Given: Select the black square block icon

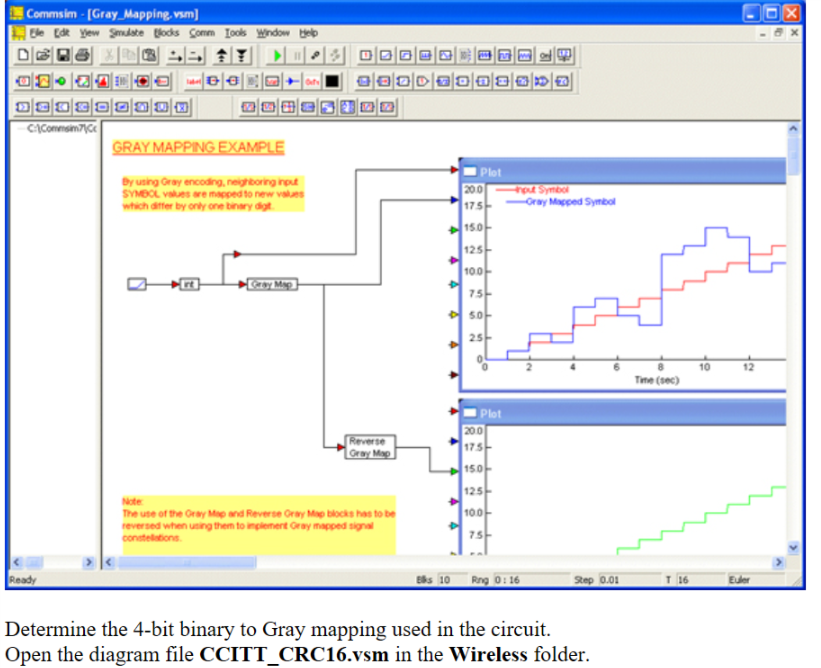Looking at the screenshot, I should tap(331, 82).
